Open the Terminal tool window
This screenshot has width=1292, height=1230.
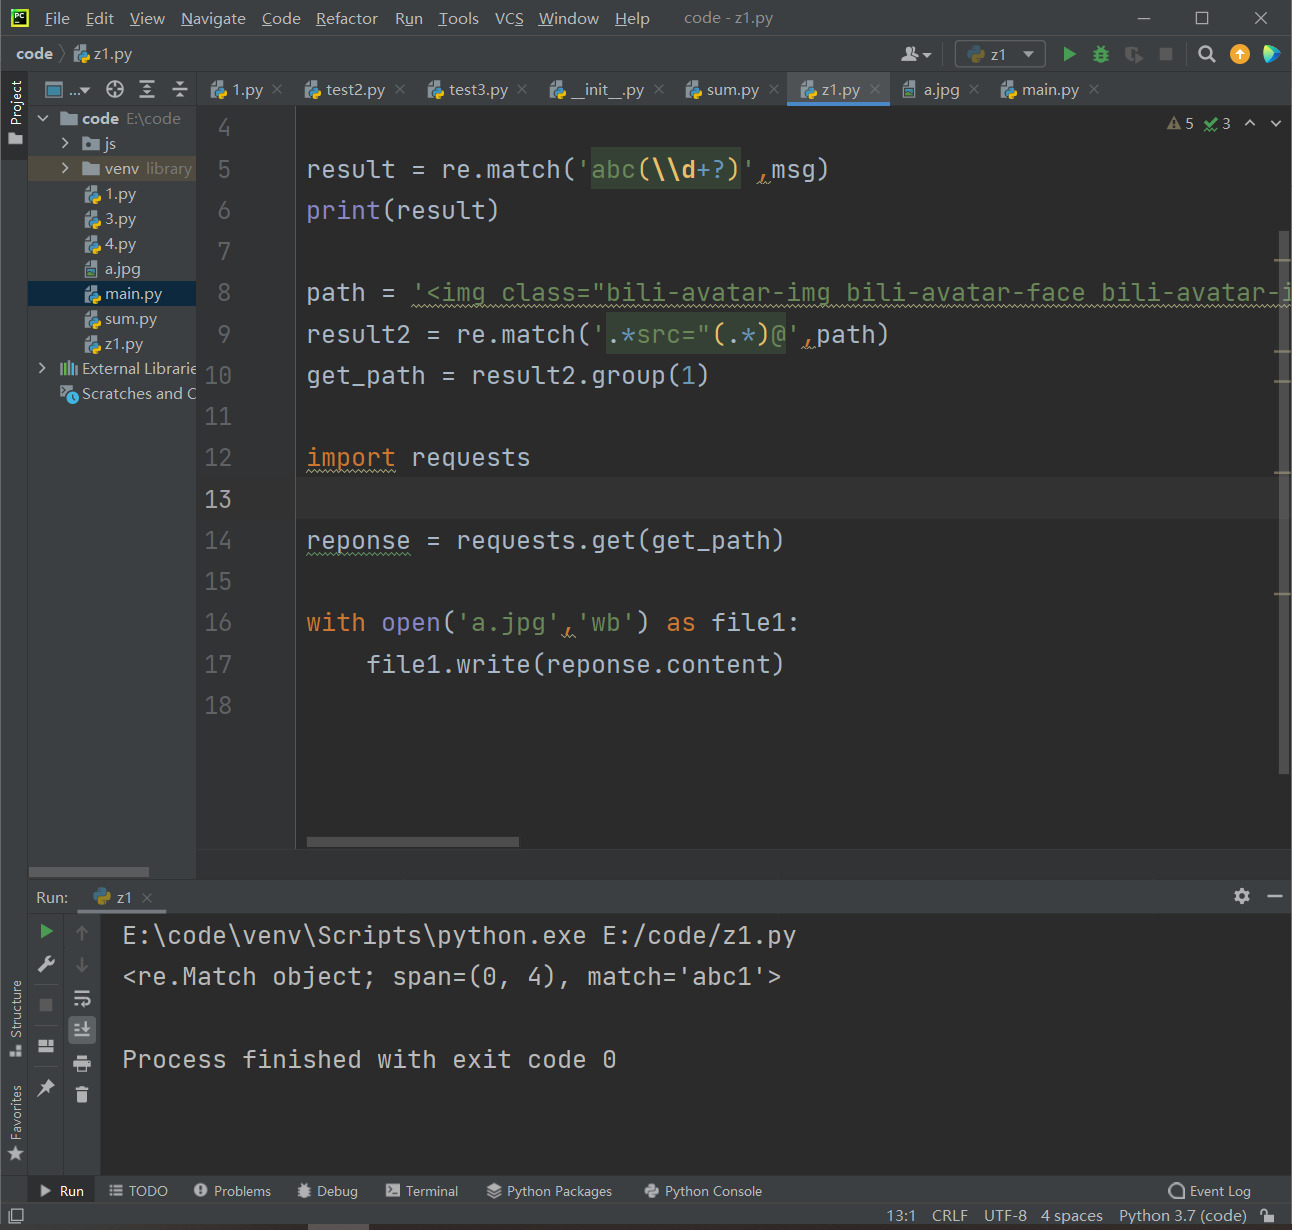(421, 1191)
